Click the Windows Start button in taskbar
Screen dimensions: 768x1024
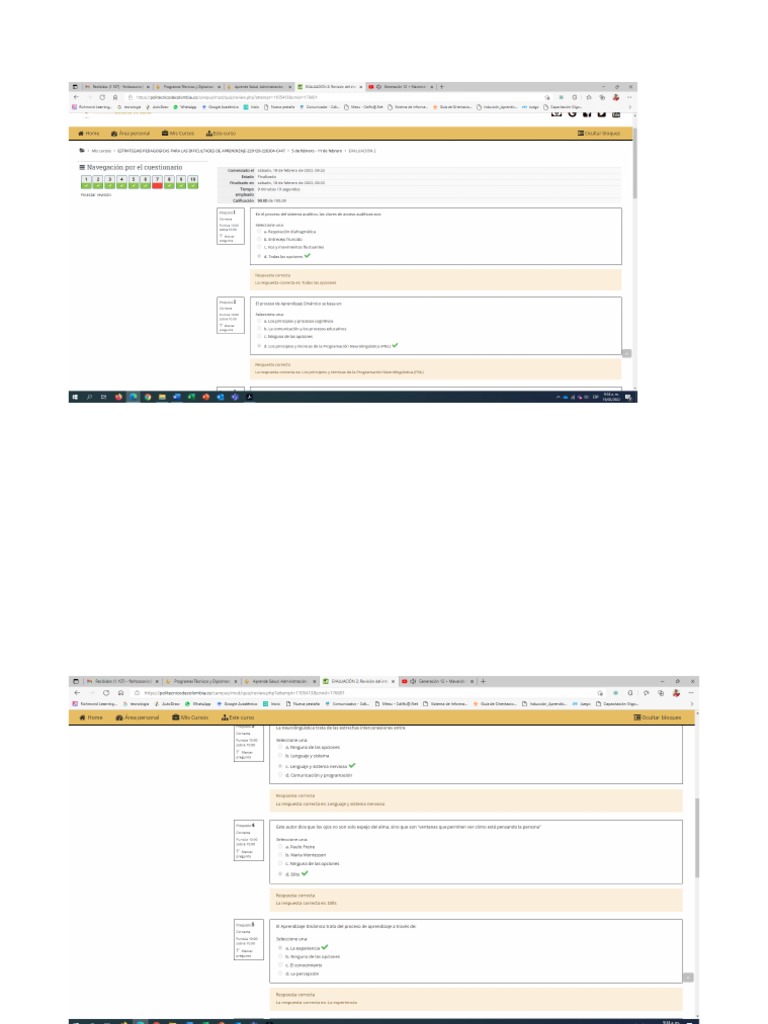point(75,396)
